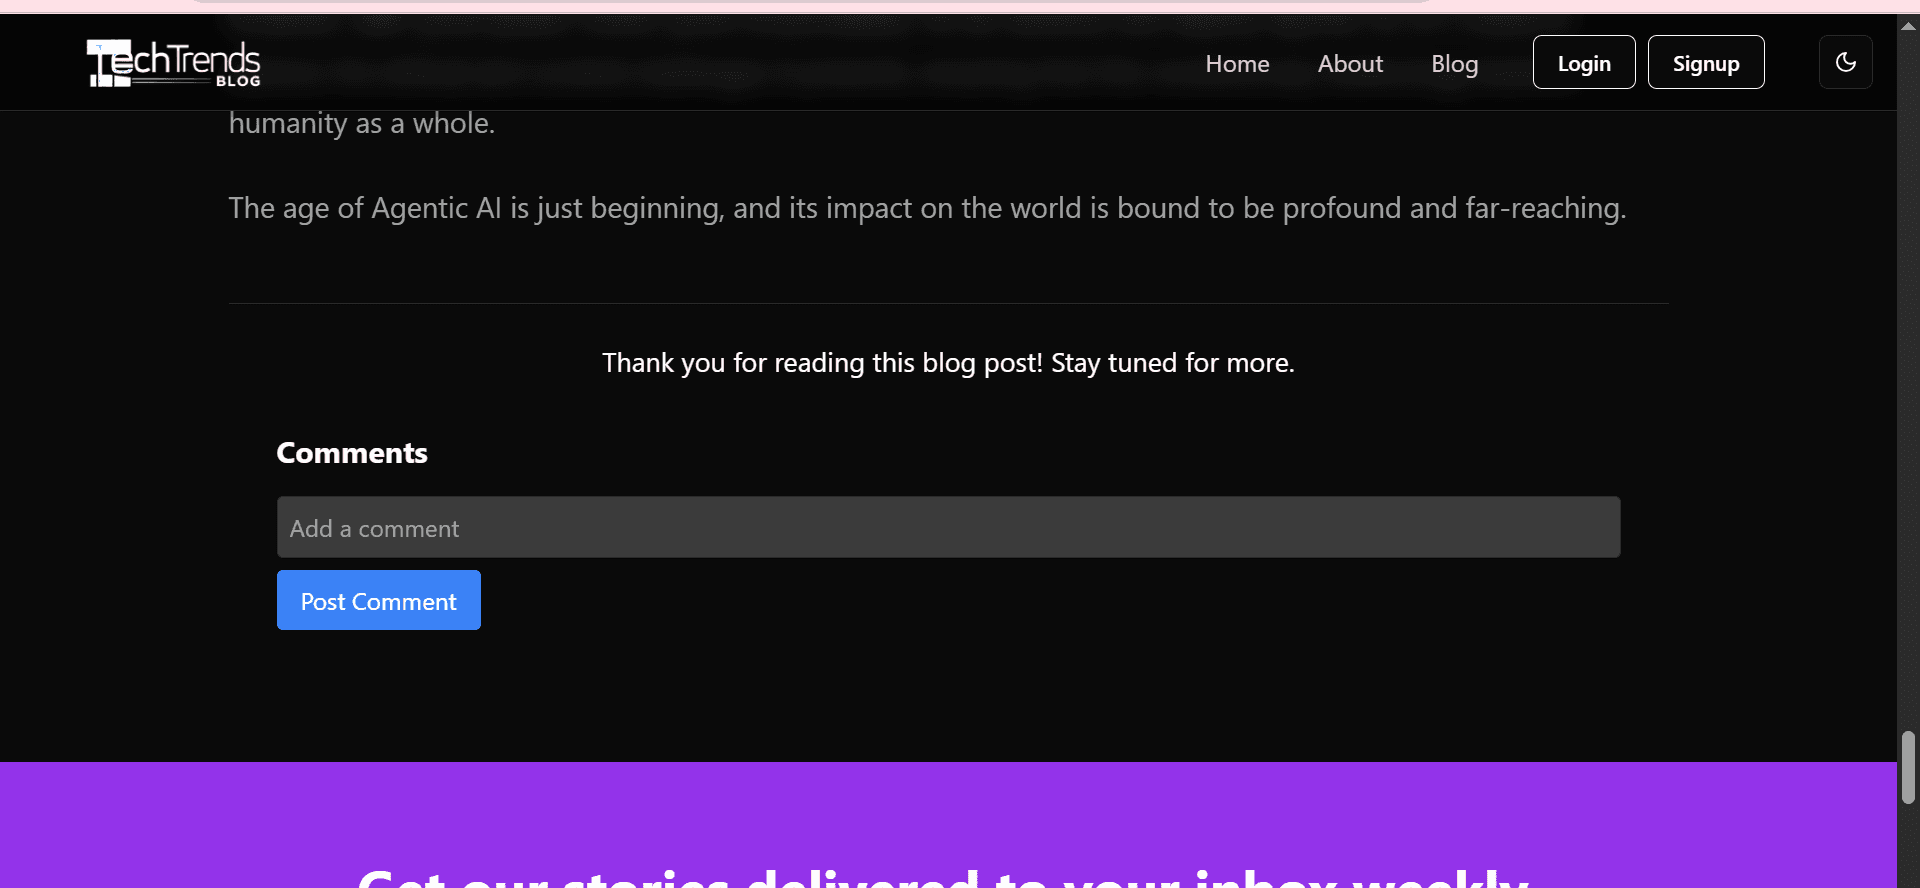Click the vertical scrollbar thumb
The height and width of the screenshot is (888, 1920).
tap(1908, 766)
